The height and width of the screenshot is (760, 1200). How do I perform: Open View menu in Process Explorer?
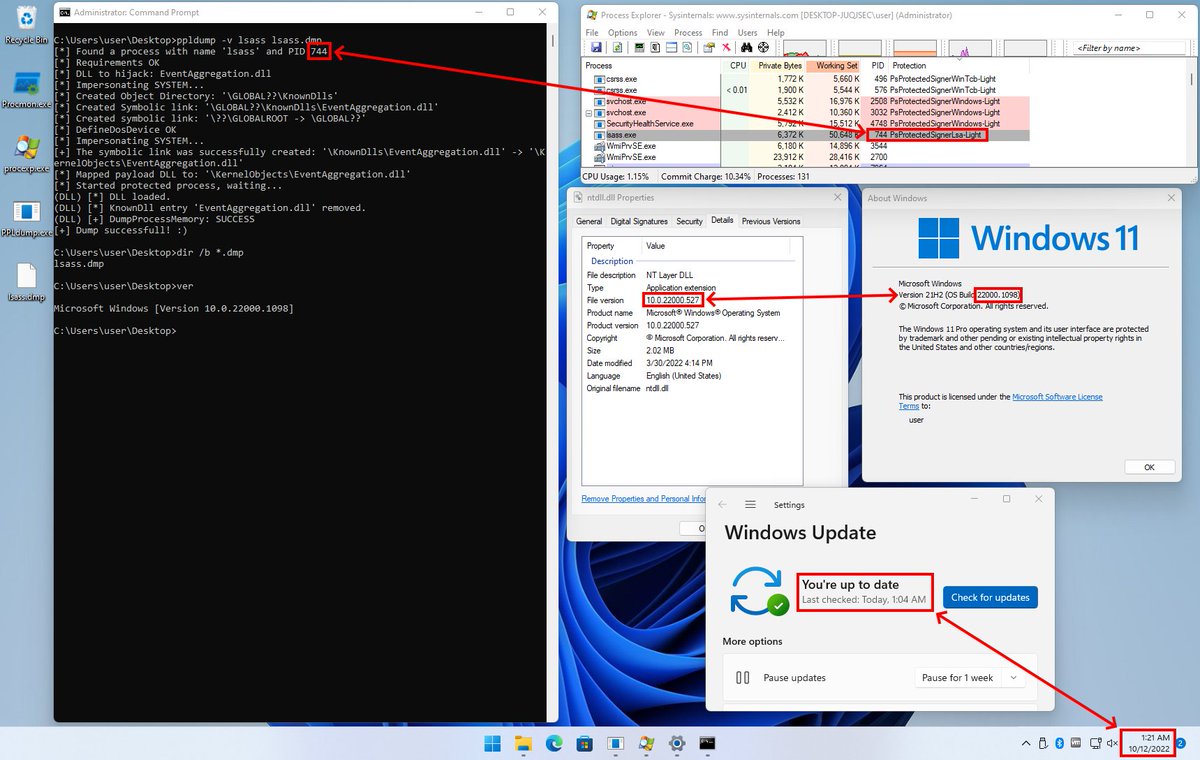point(656,33)
